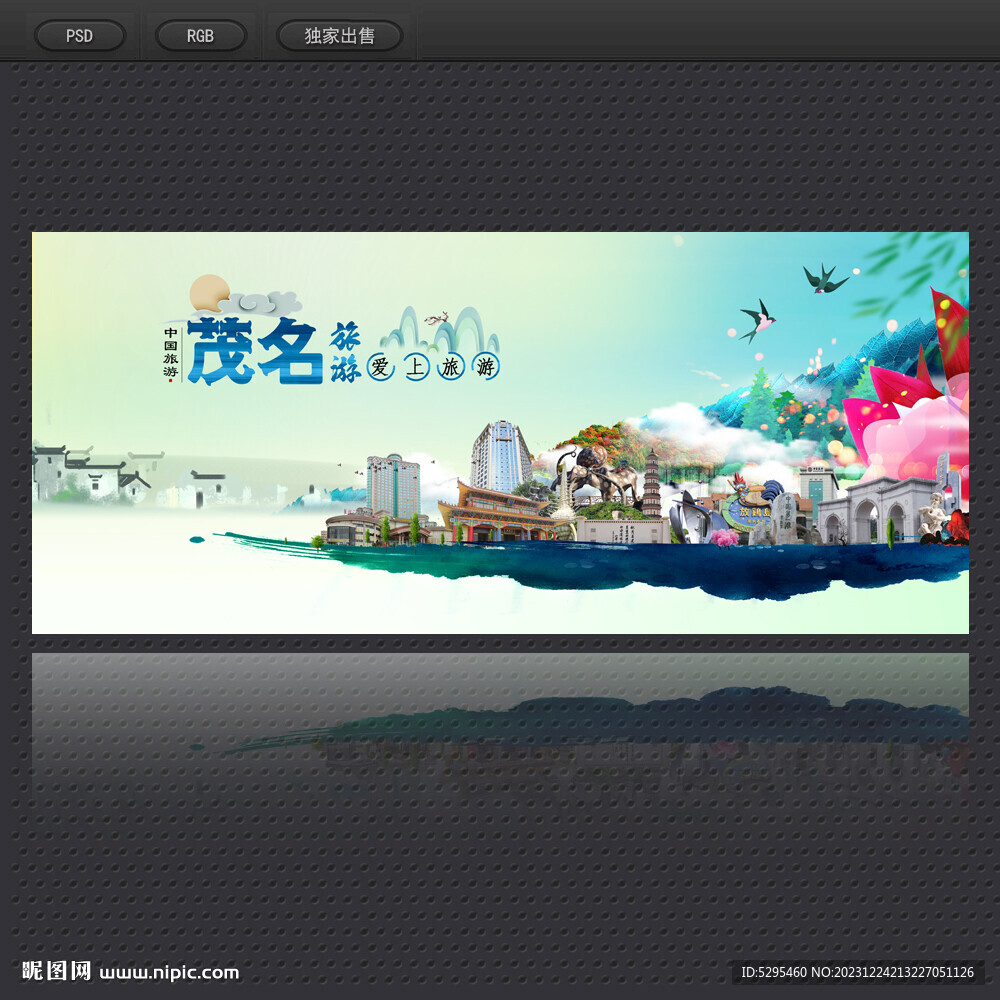Click the ID:5295460 number text

click(x=773, y=972)
